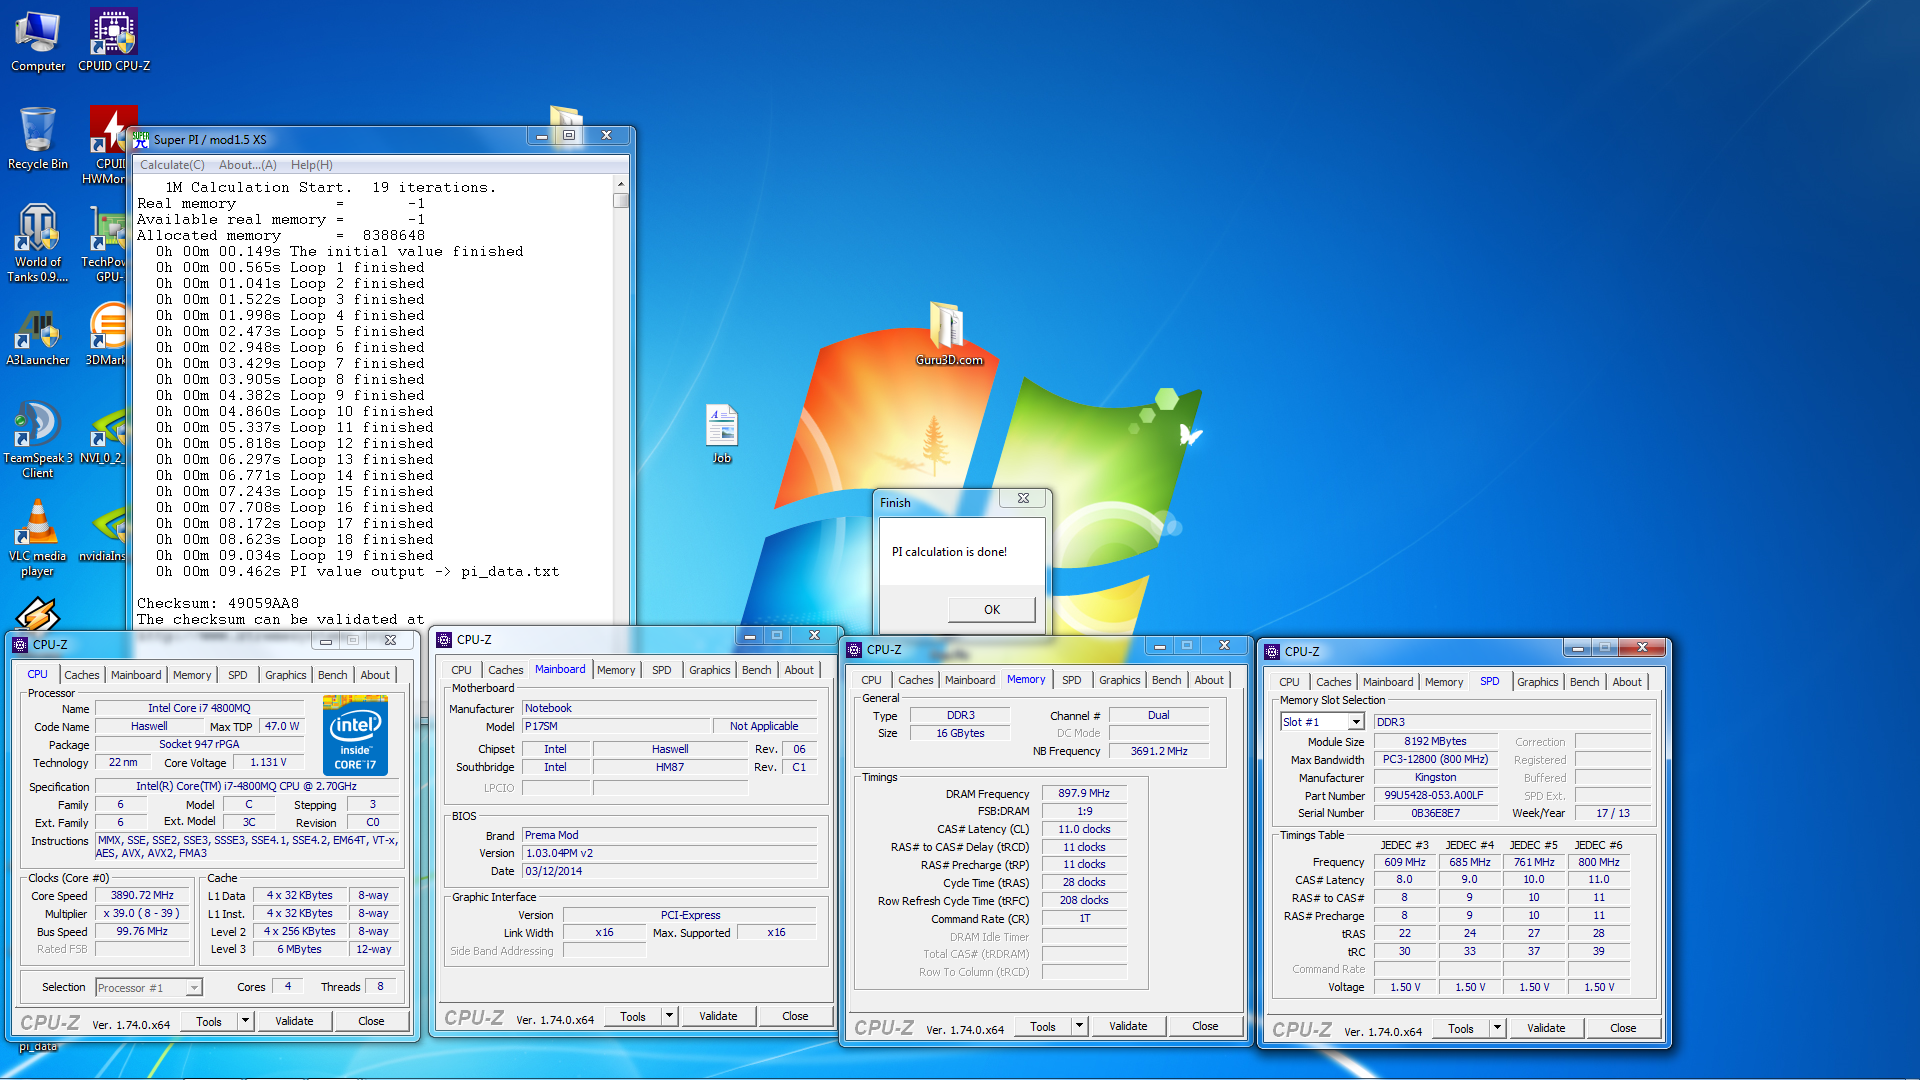
Task: Click the Super PI scrollbar up arrow
Action: coord(621,185)
